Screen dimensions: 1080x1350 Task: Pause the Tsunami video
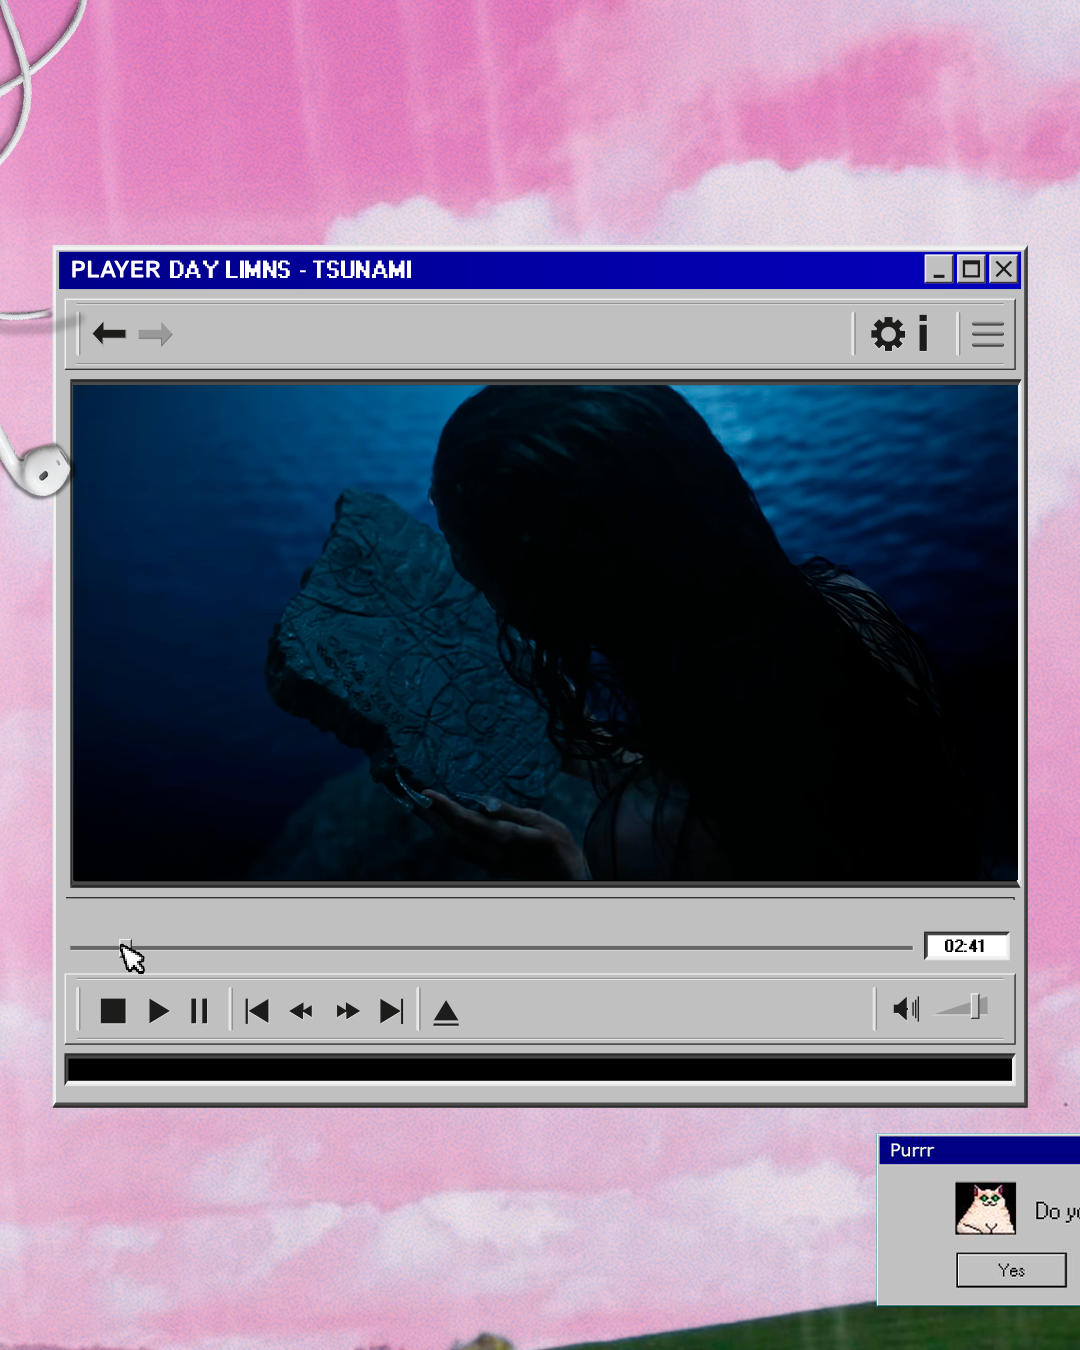tap(199, 1011)
